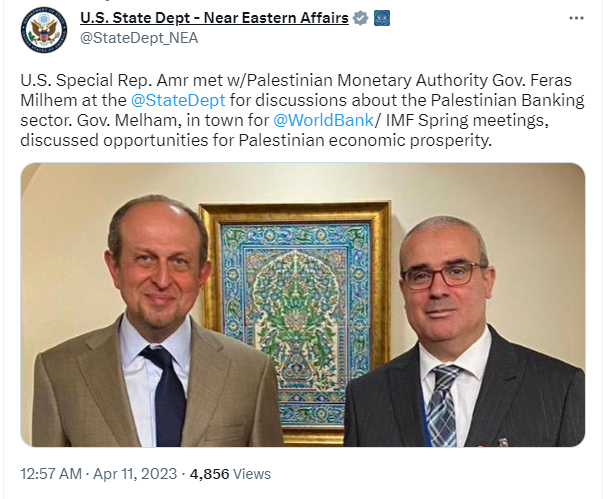Viewport: 603px width, 499px height.
Task: Click the 4,856 view count number
Action: (209, 473)
